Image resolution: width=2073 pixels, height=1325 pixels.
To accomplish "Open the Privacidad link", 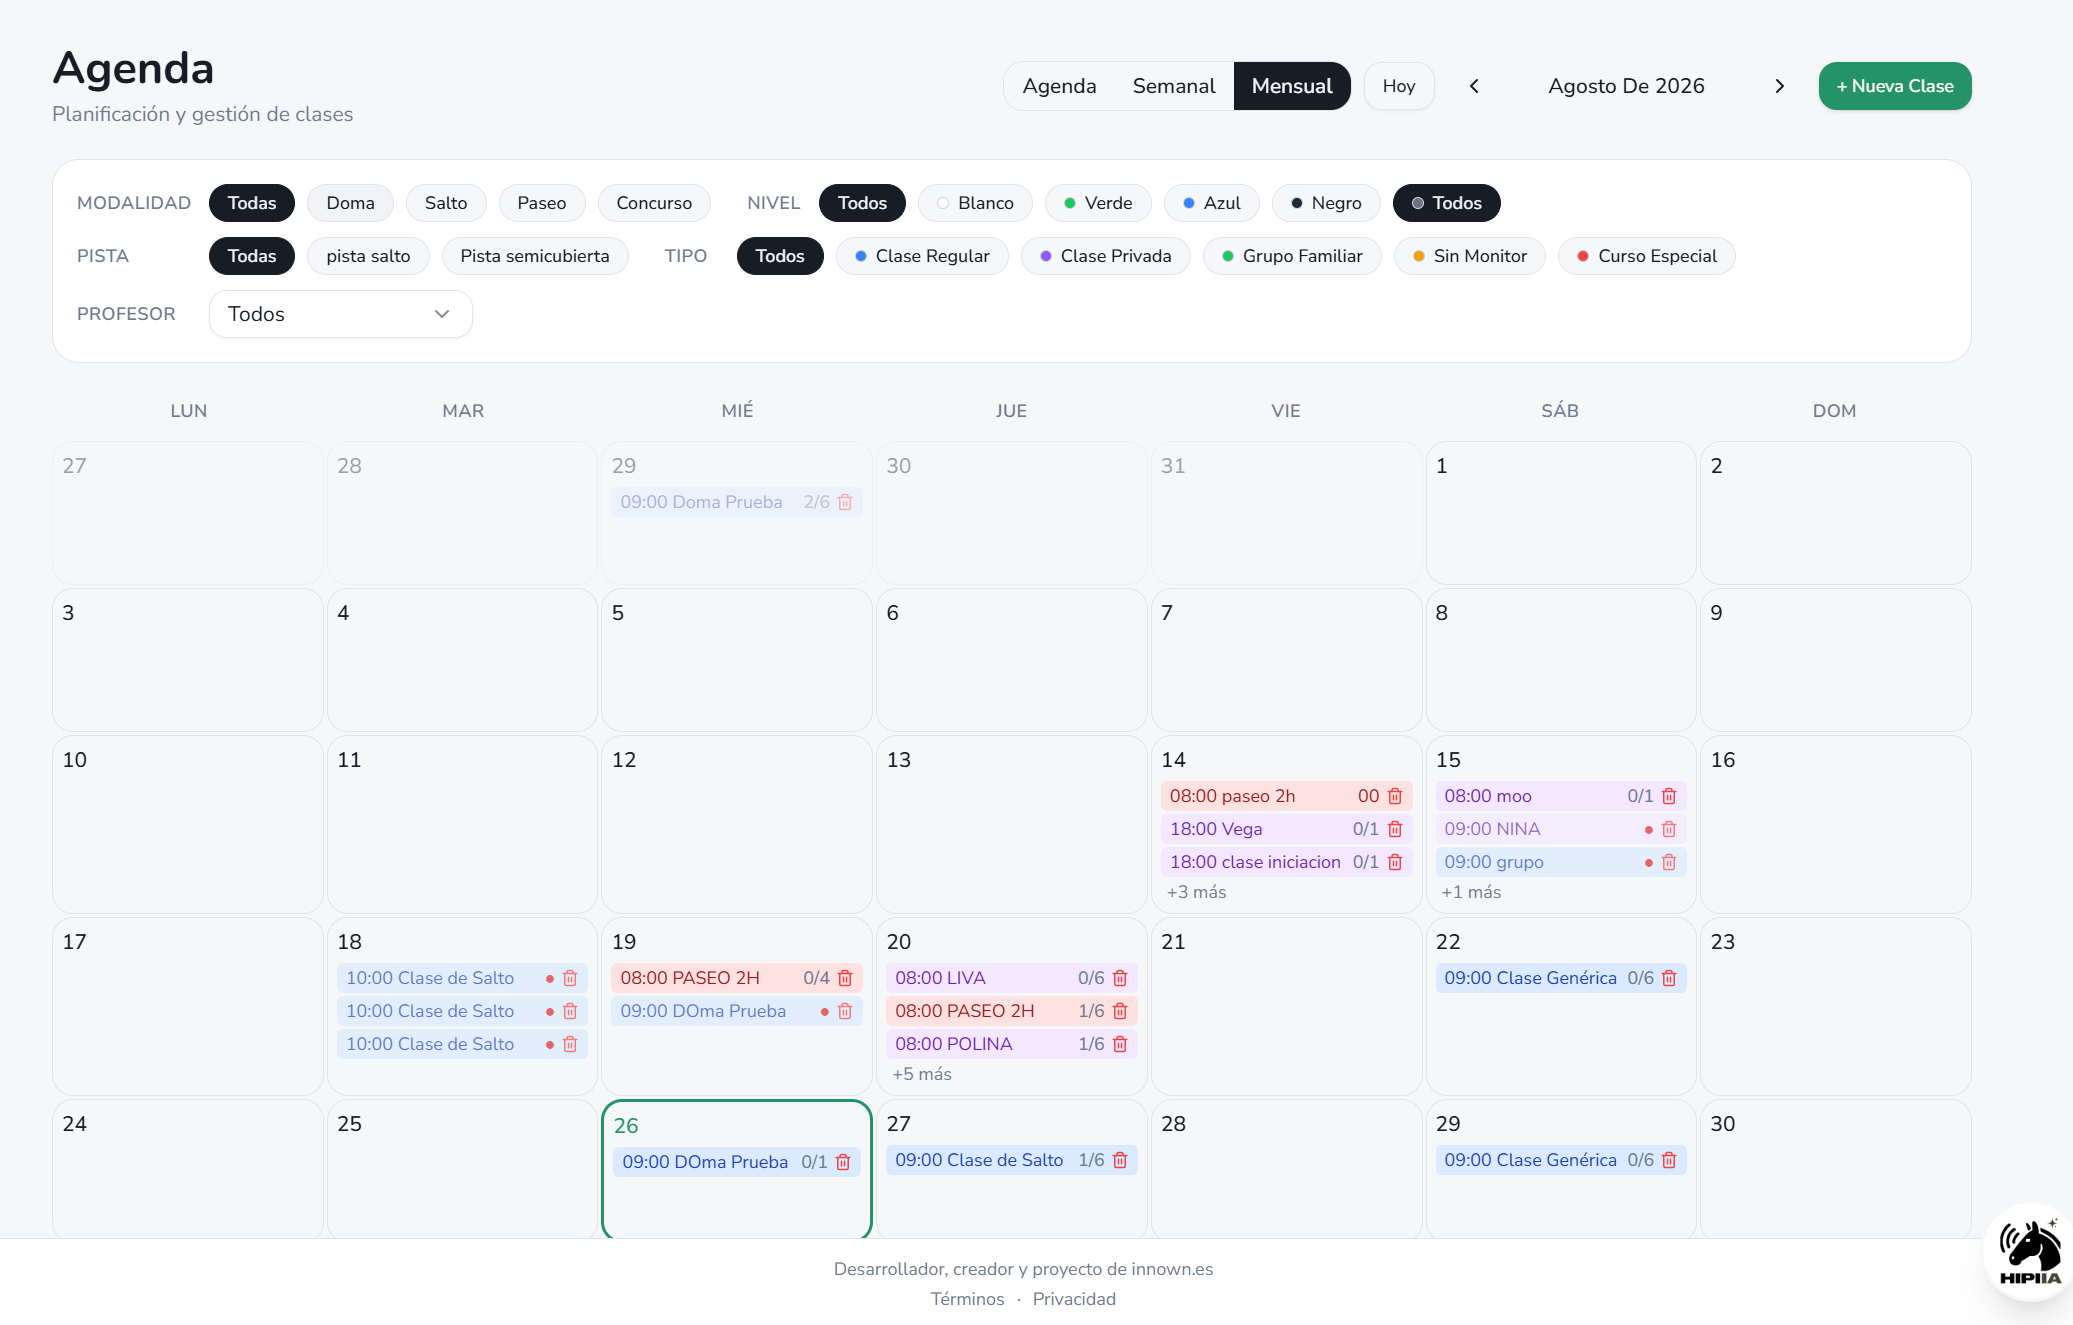I will tap(1074, 1299).
